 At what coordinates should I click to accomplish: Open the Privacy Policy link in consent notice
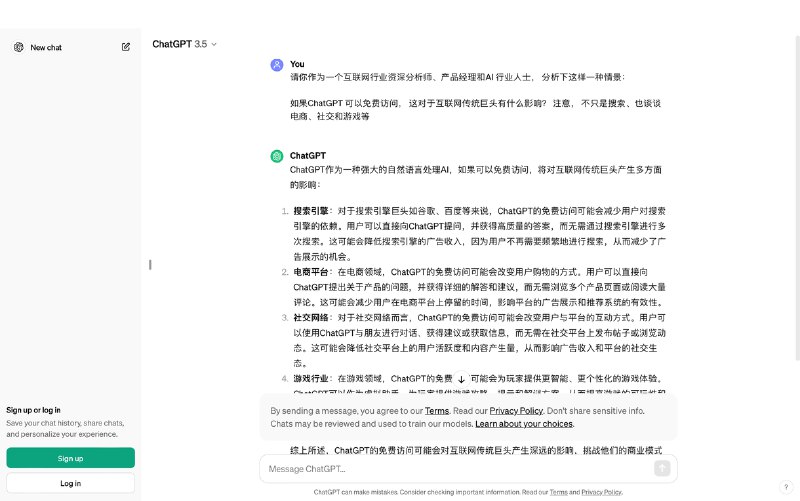(516, 411)
